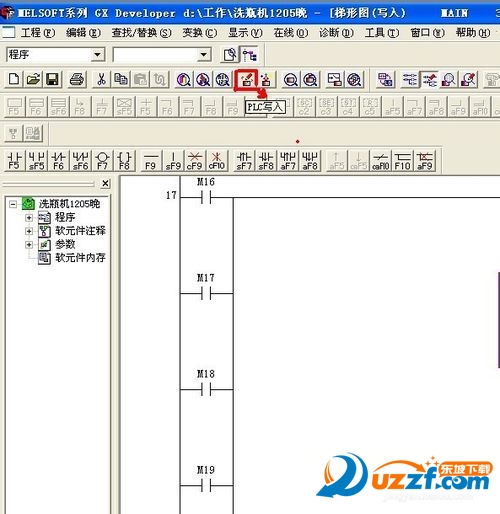Select 软元件内存 in project tree
The image size is (500, 514).
point(80,258)
